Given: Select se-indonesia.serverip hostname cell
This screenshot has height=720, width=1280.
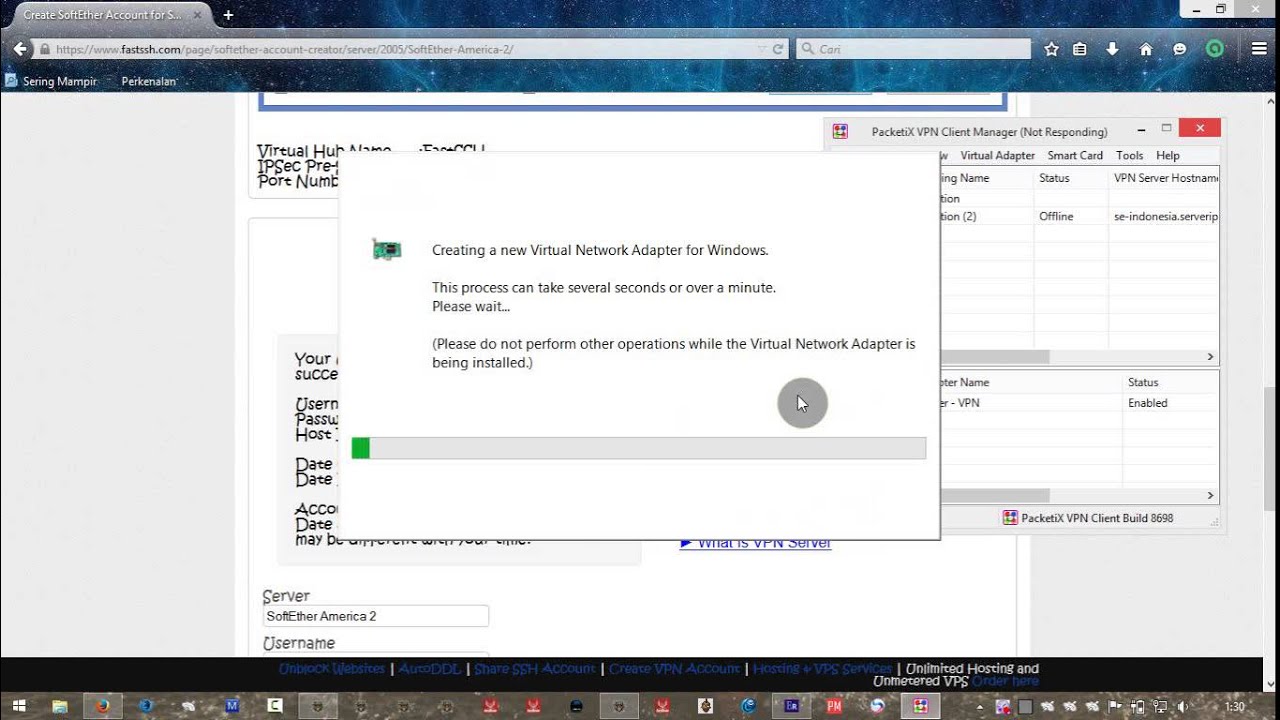Looking at the screenshot, I should (x=1165, y=216).
